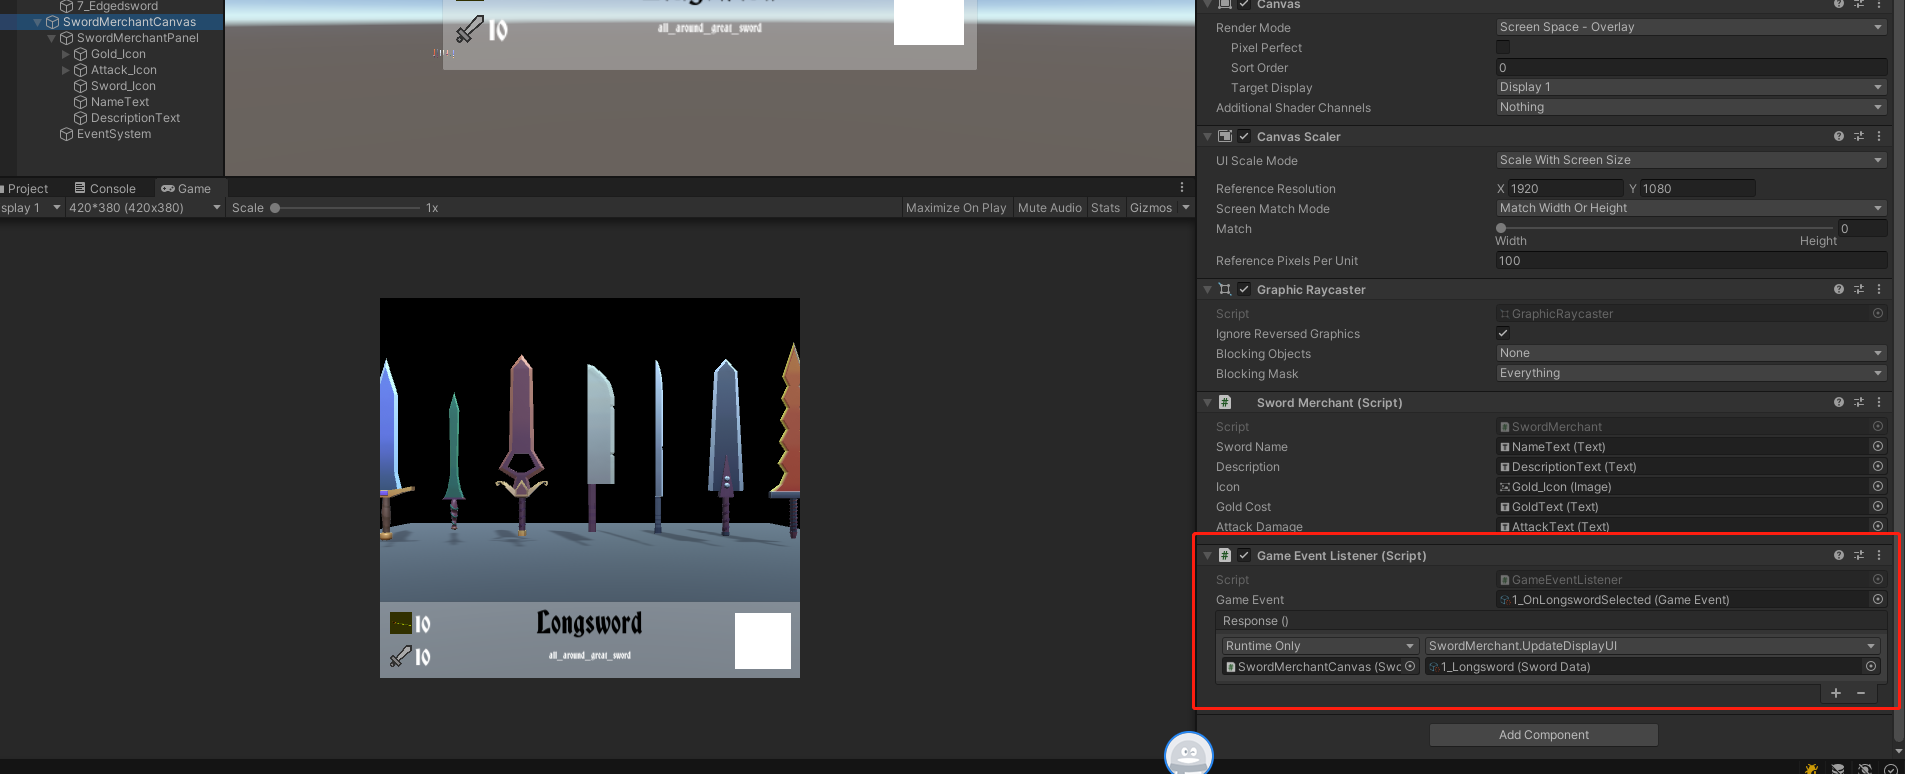
Task: Open object picker for 1_Longsword argument
Action: [x=1870, y=666]
